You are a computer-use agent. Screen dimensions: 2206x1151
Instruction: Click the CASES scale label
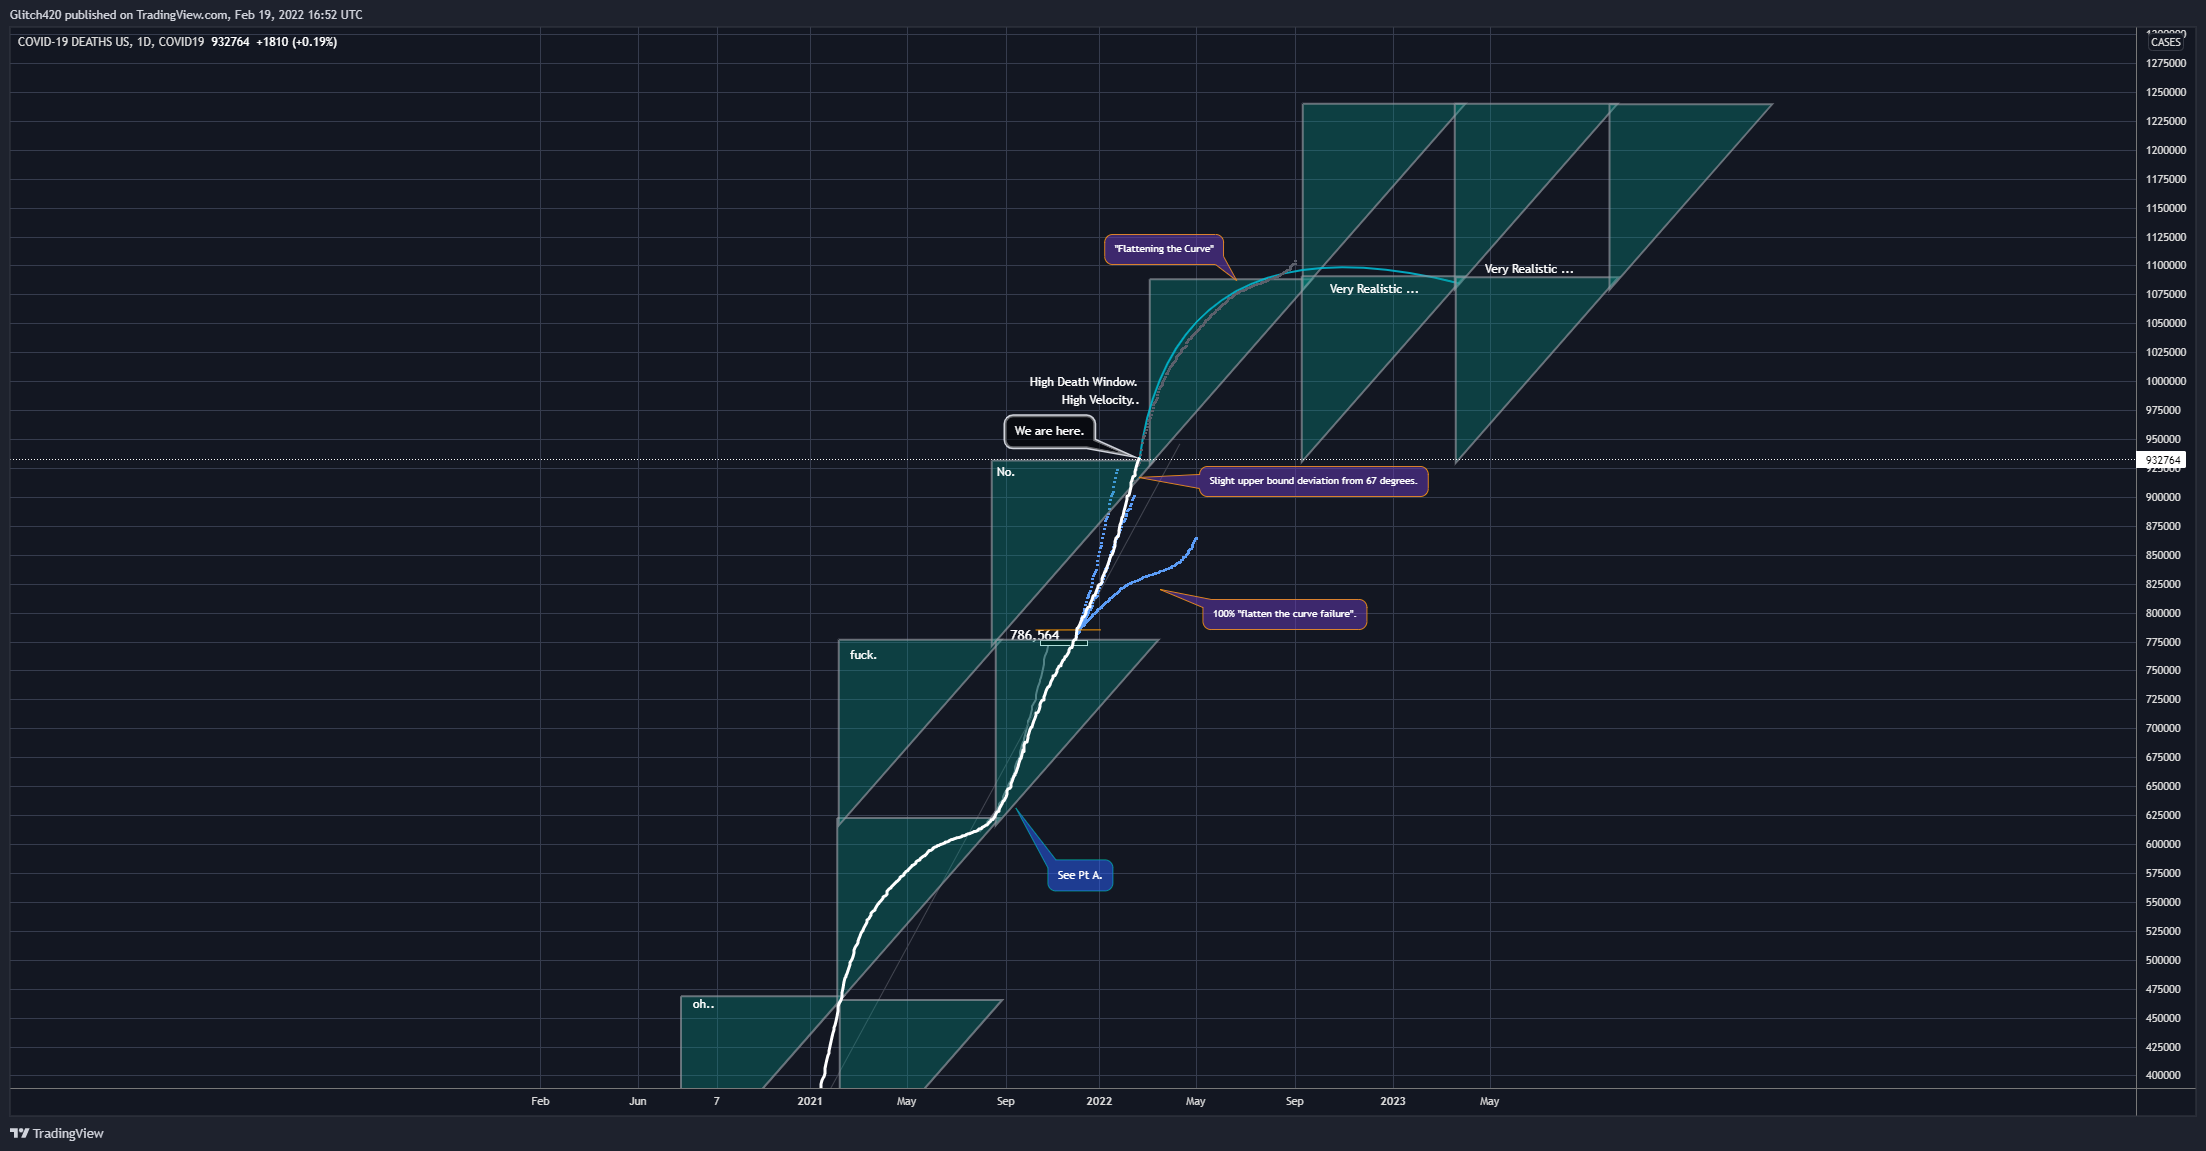tap(2165, 42)
